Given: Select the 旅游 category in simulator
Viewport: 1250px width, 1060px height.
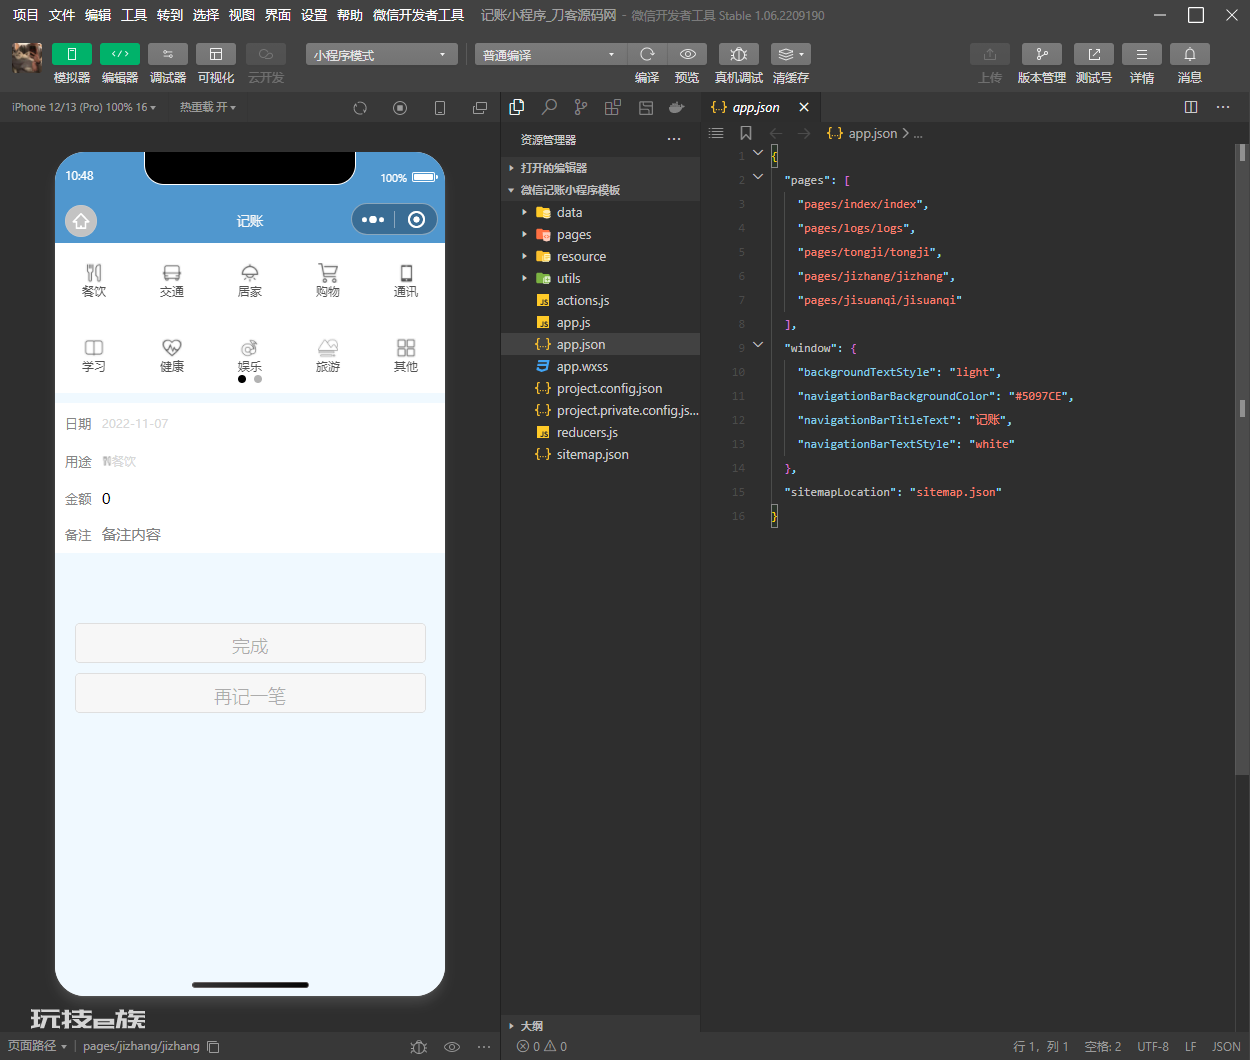Looking at the screenshot, I should pyautogui.click(x=328, y=355).
